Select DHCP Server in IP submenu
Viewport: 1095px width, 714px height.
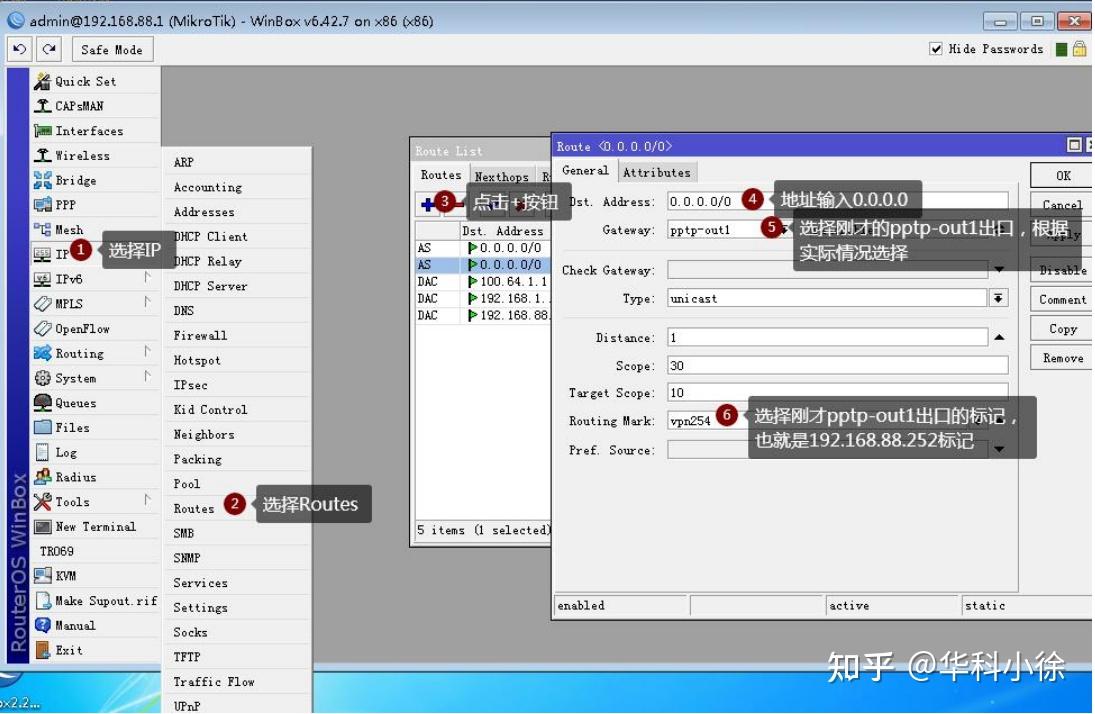210,286
